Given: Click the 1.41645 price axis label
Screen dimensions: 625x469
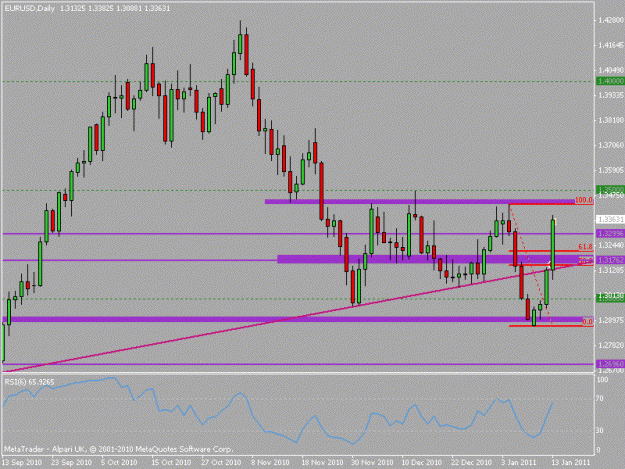Looking at the screenshot, I should coord(611,45).
